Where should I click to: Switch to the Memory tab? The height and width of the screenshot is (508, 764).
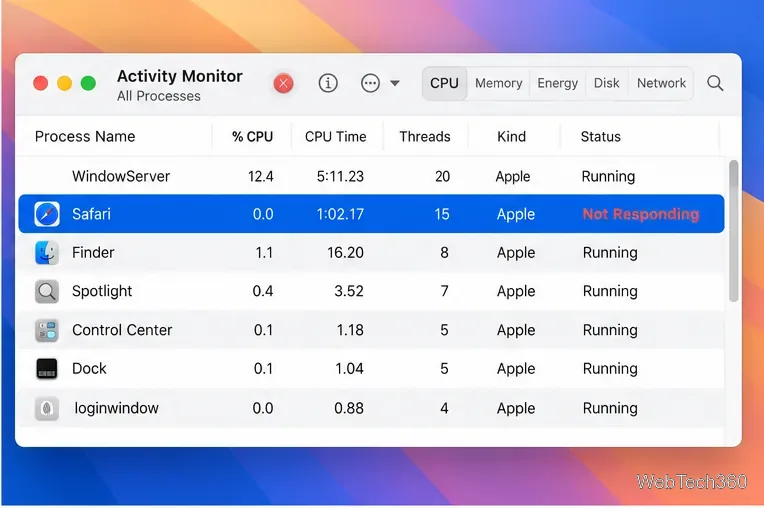coord(498,83)
